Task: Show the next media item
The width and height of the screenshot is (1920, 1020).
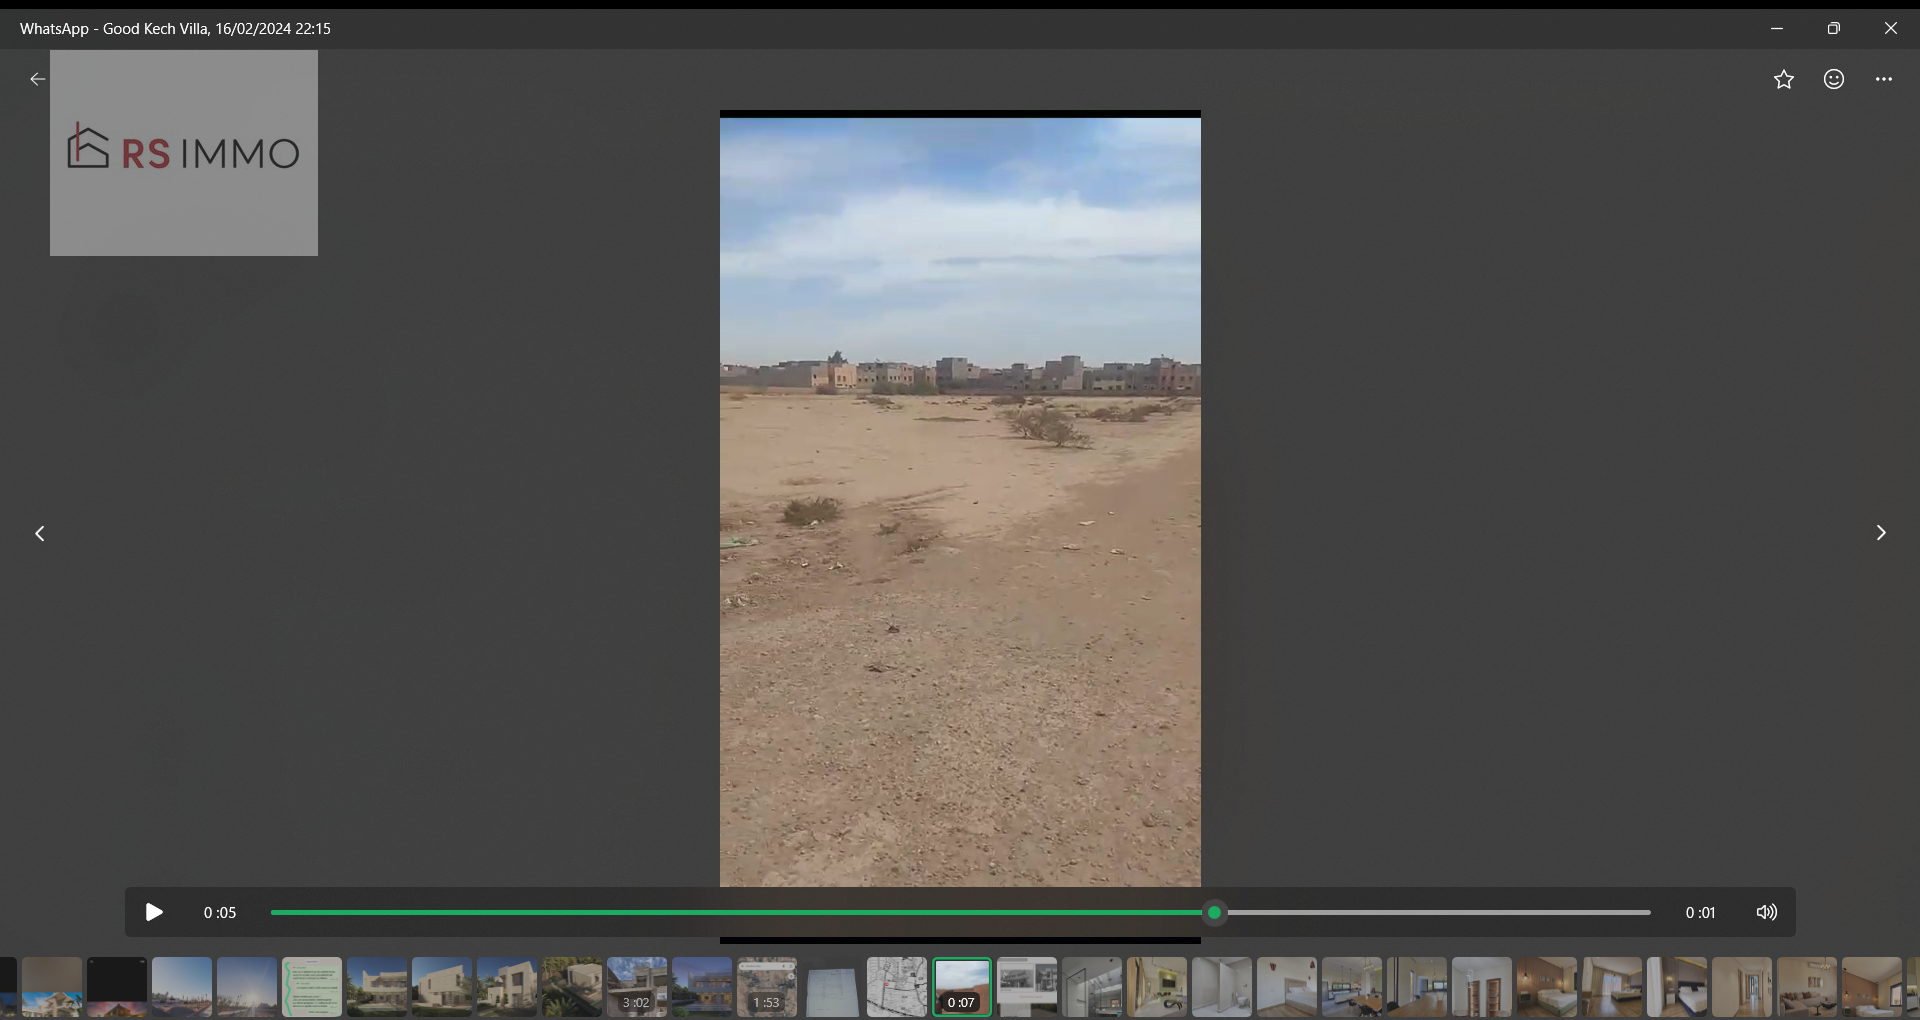Action: pos(1881,533)
